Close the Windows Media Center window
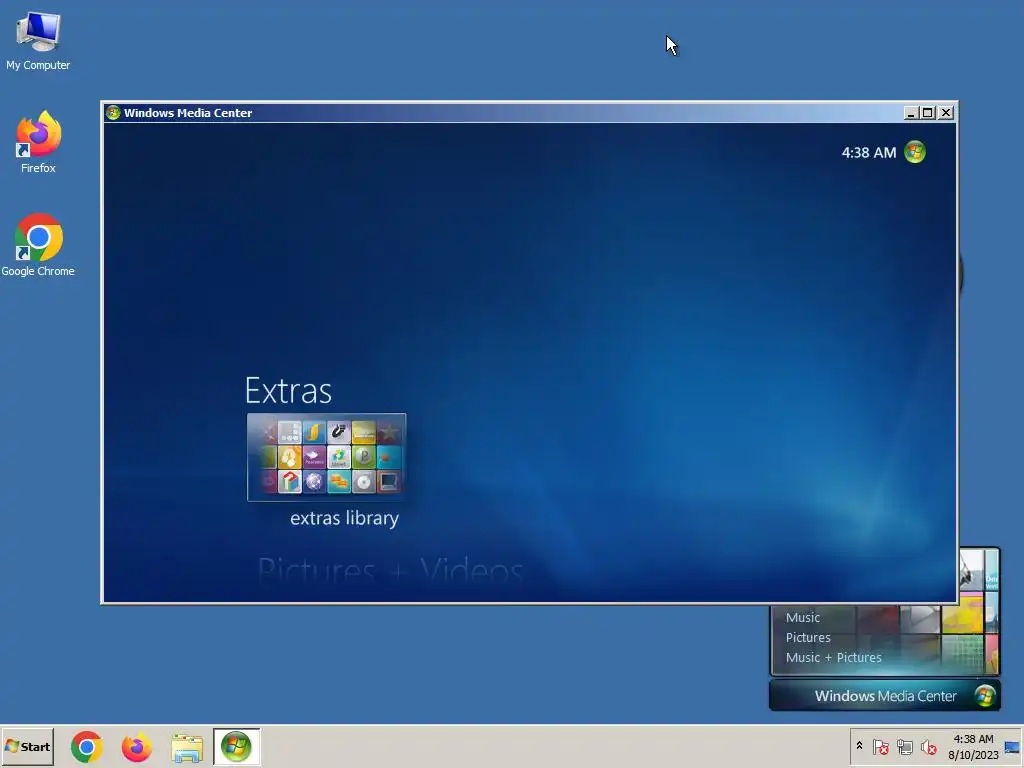 (946, 112)
